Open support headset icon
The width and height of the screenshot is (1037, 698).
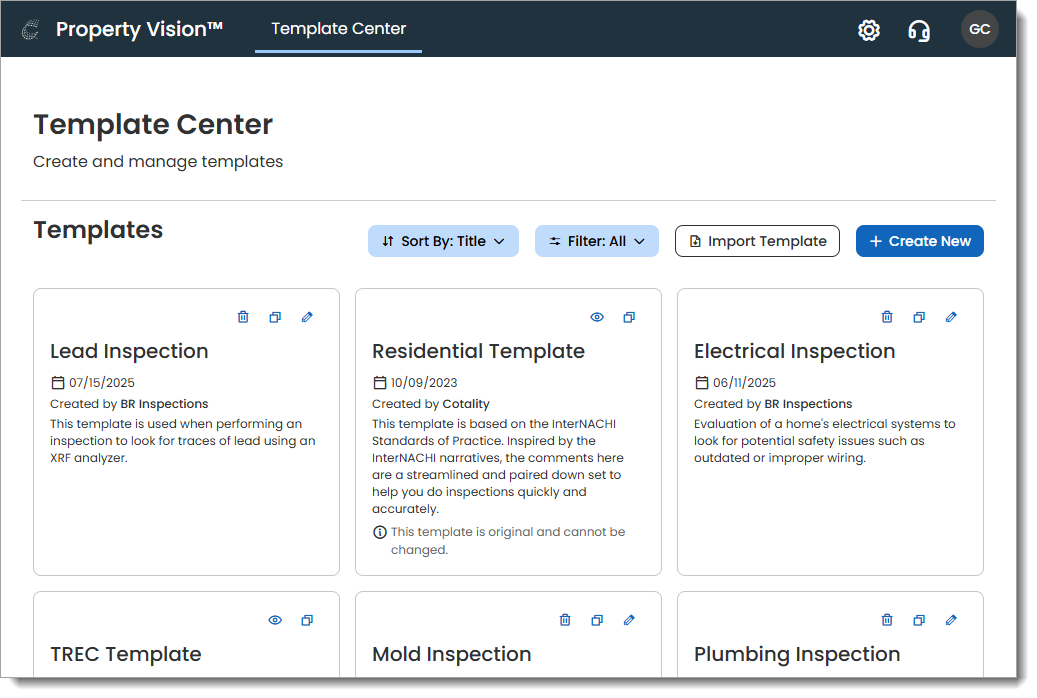[x=919, y=30]
